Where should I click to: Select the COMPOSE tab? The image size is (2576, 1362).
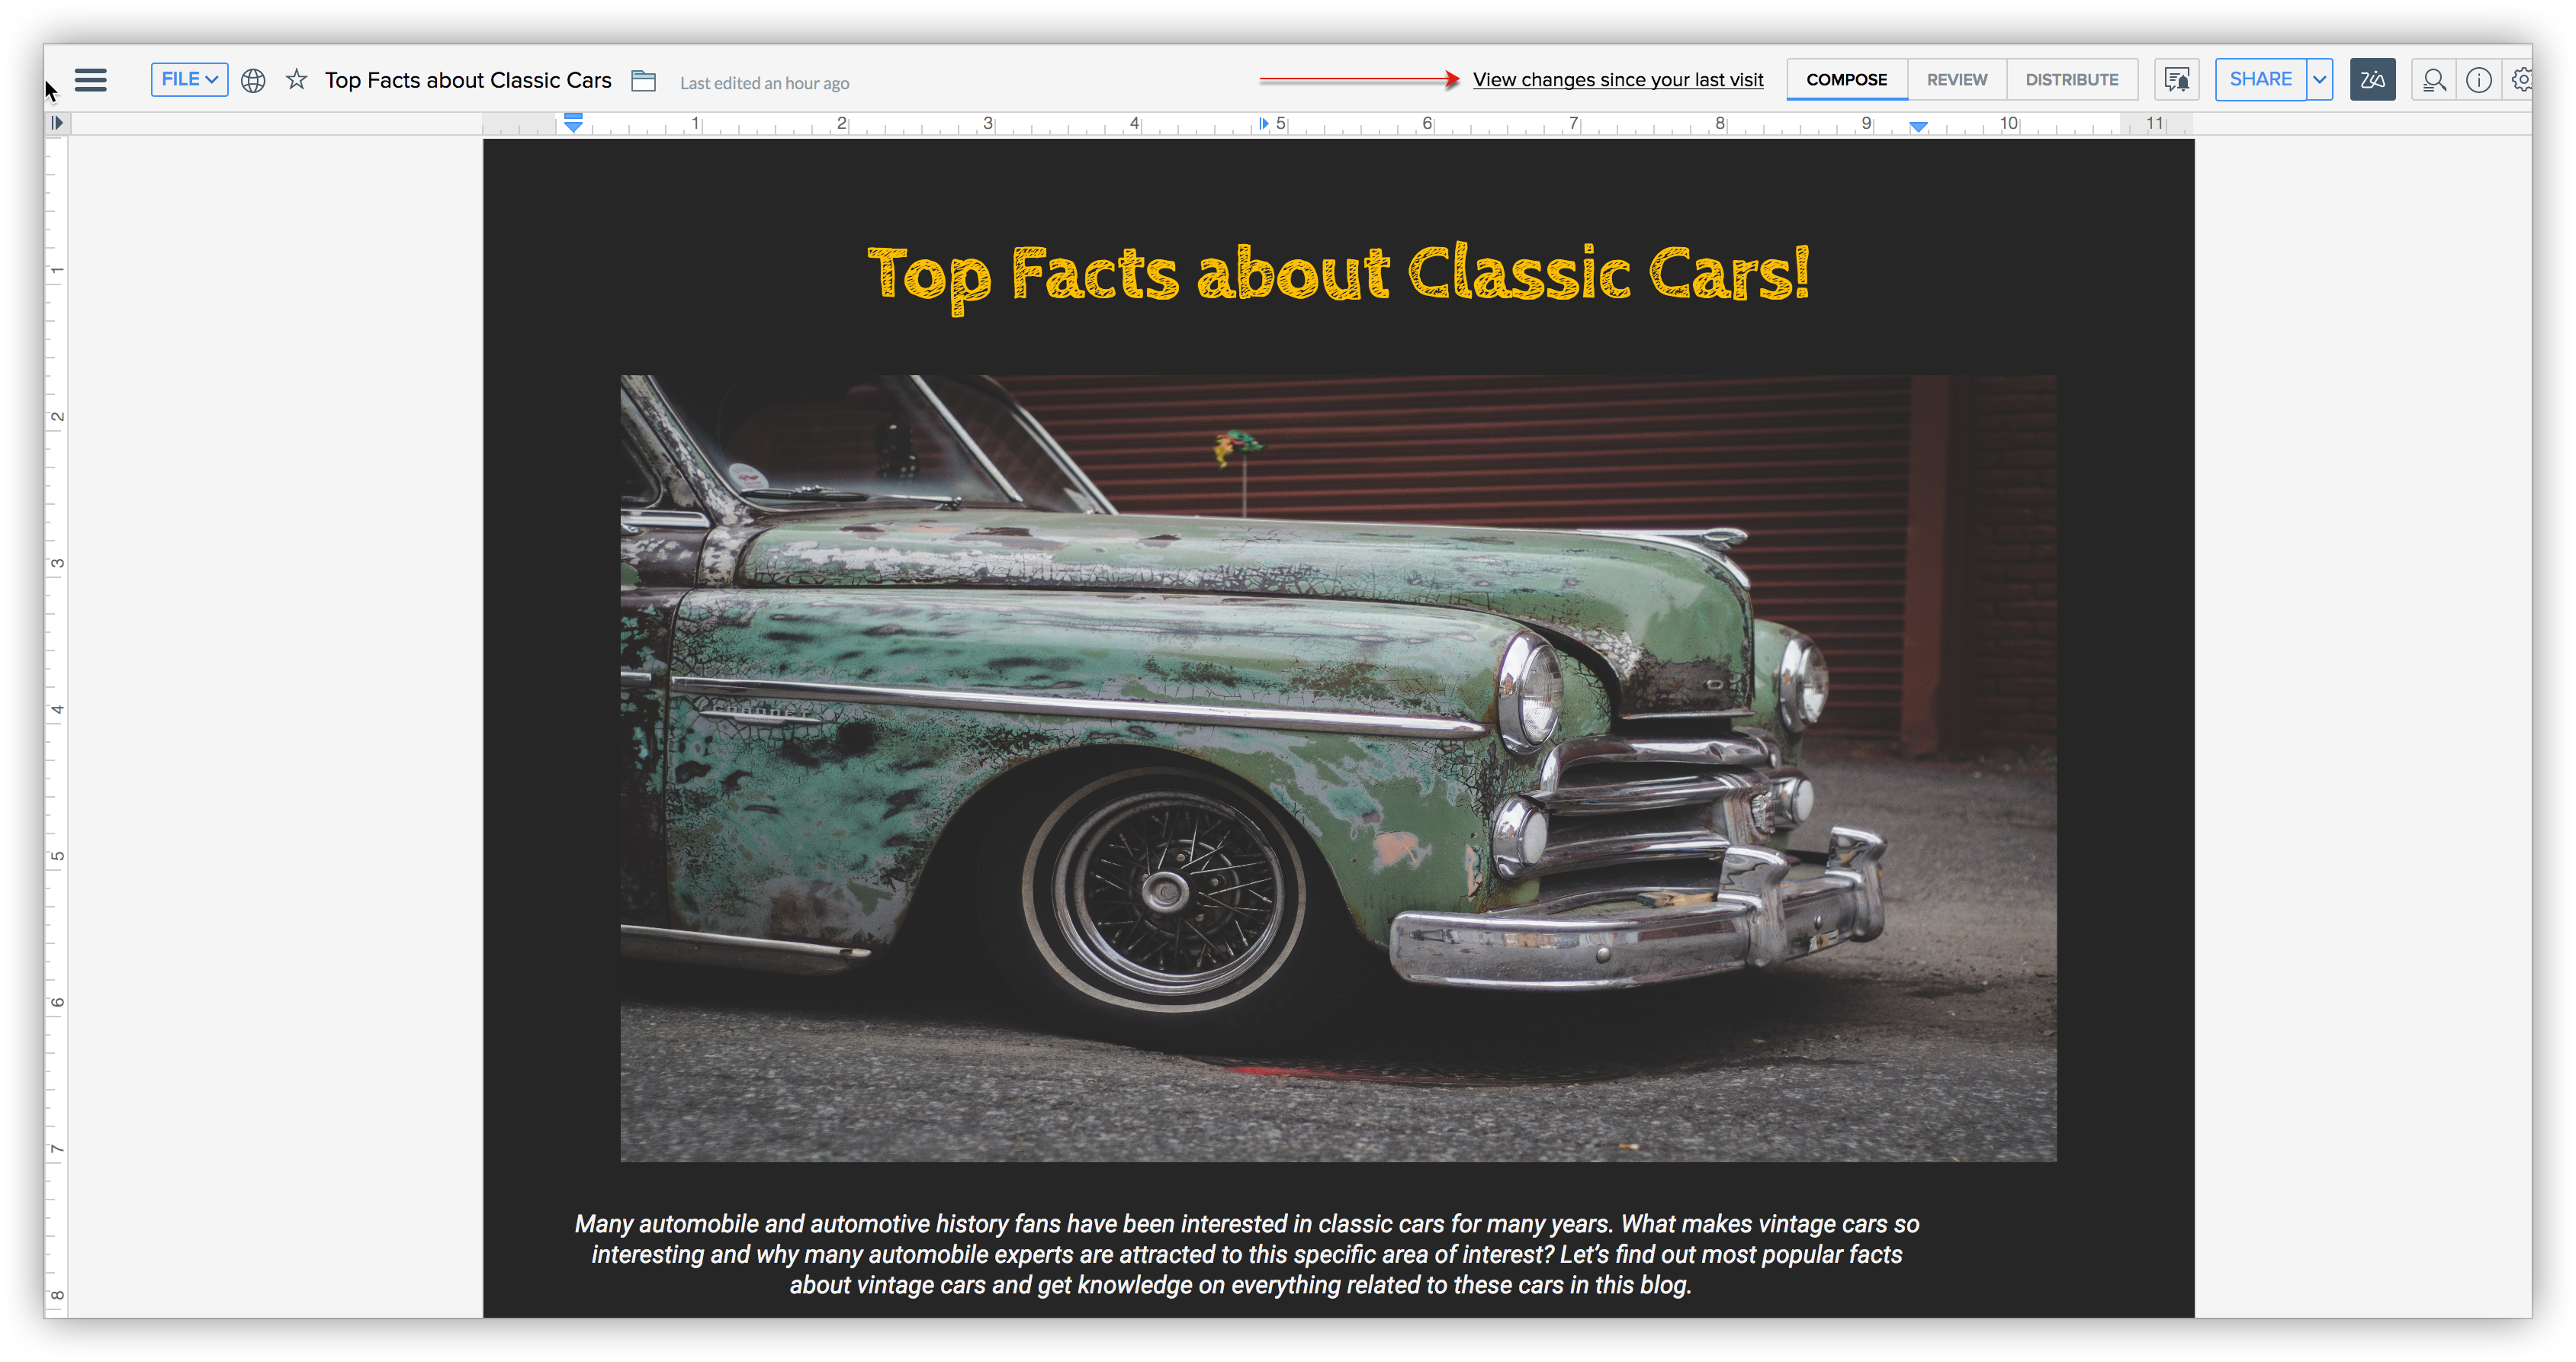(x=1846, y=80)
